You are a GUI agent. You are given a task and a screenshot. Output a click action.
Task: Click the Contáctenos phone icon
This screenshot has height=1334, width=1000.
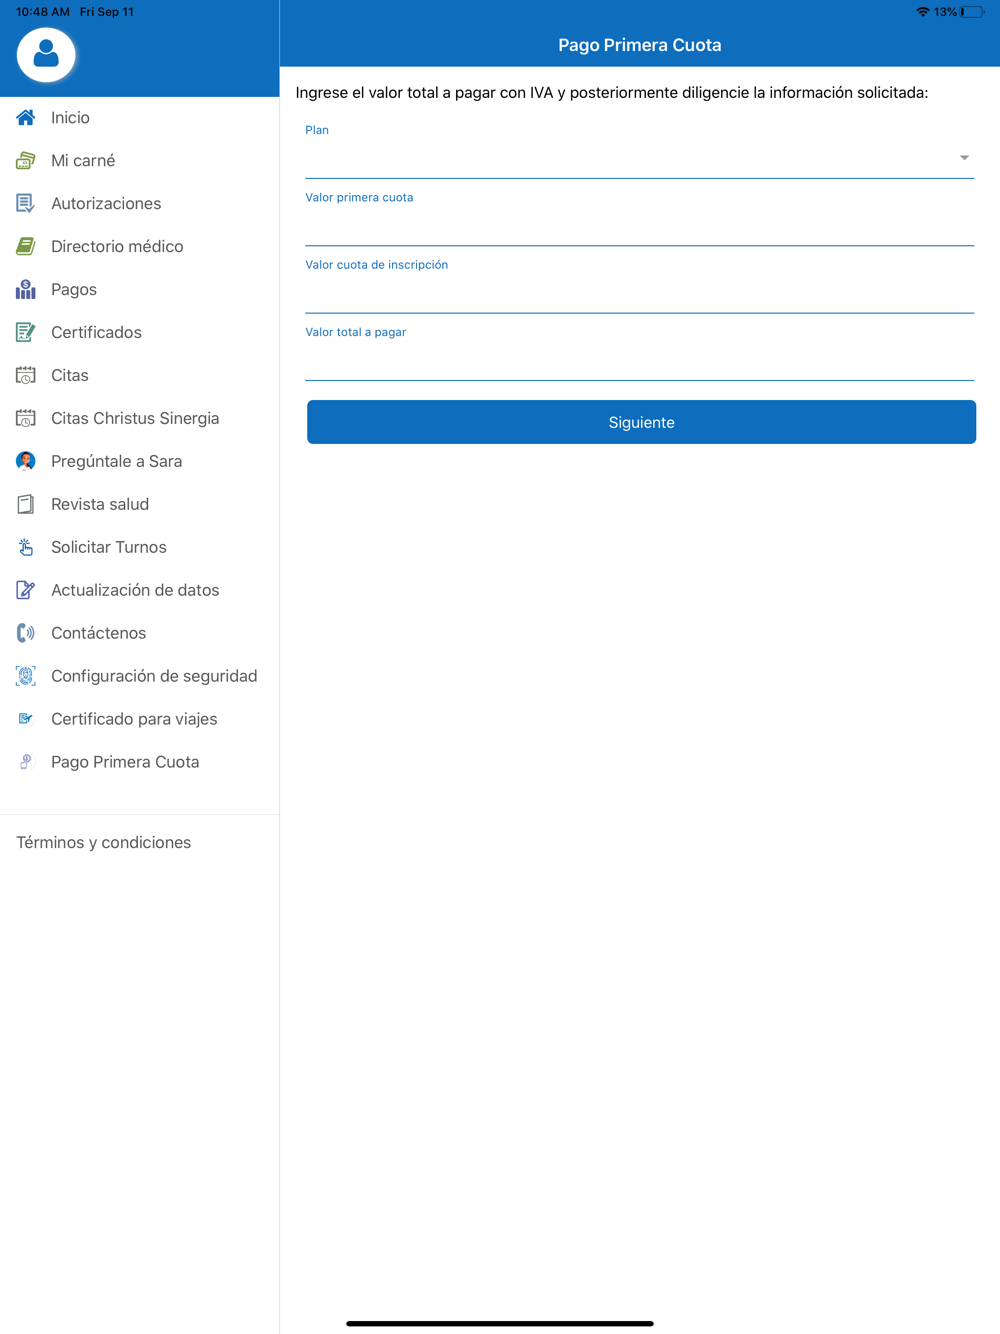coord(26,633)
